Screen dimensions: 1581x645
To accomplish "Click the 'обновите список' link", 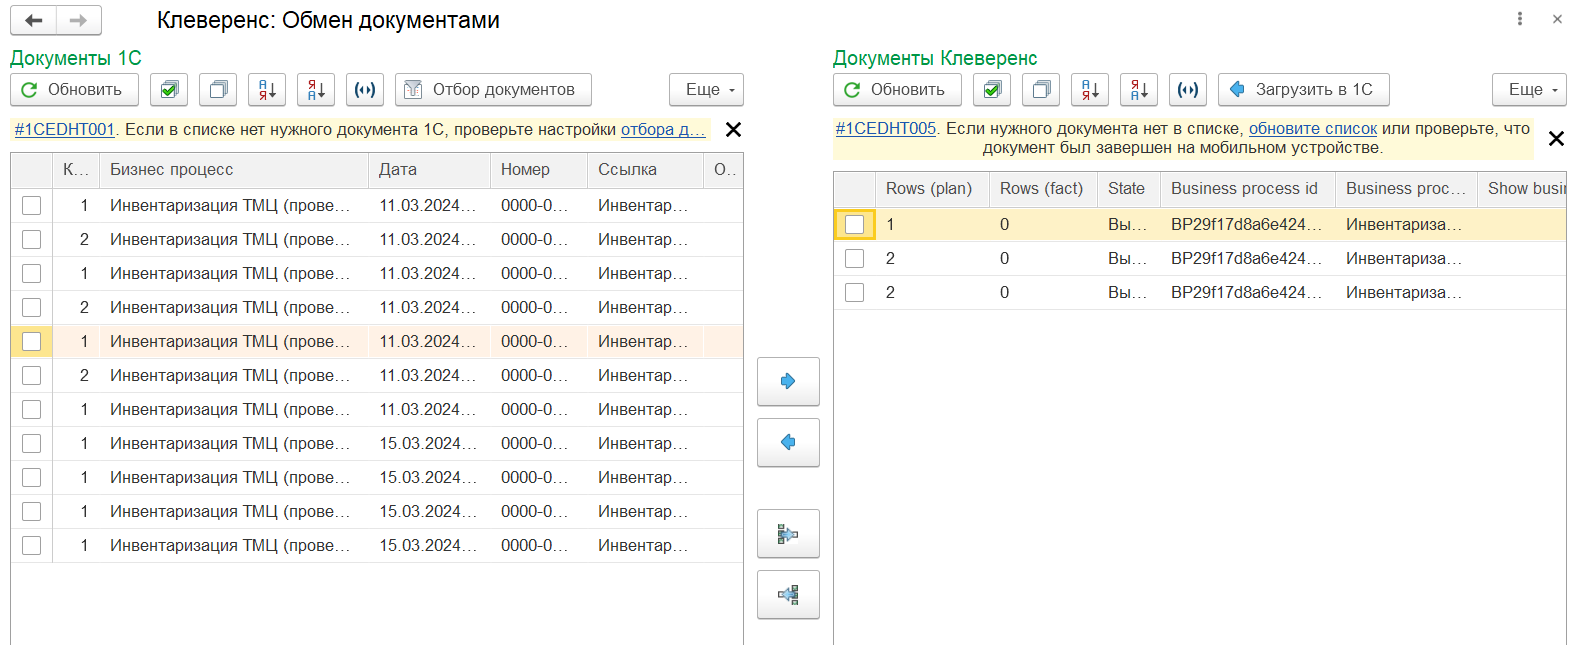I will (1313, 129).
